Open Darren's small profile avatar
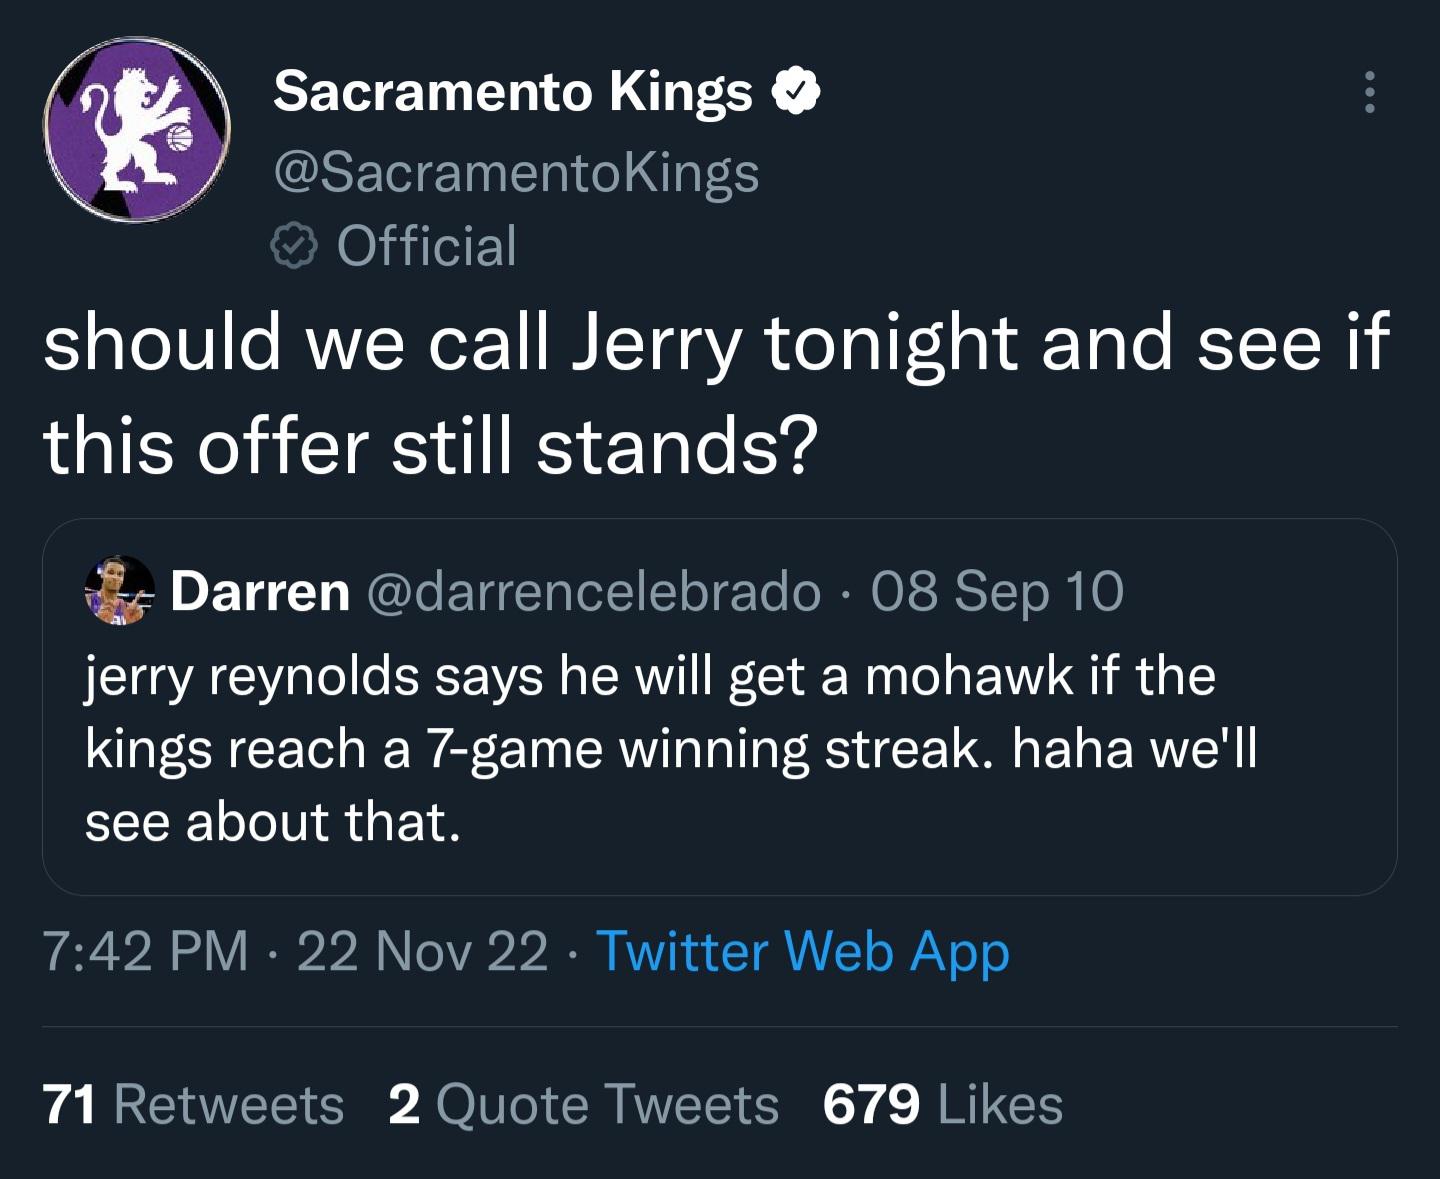This screenshot has height=1179, width=1440. pyautogui.click(x=120, y=591)
